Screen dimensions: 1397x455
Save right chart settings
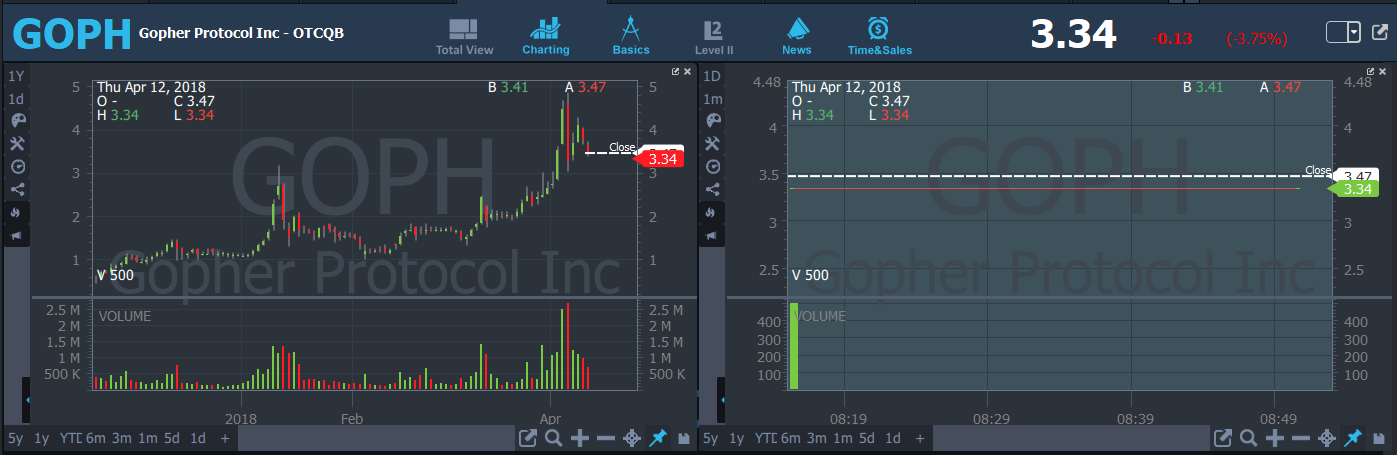pos(1378,438)
